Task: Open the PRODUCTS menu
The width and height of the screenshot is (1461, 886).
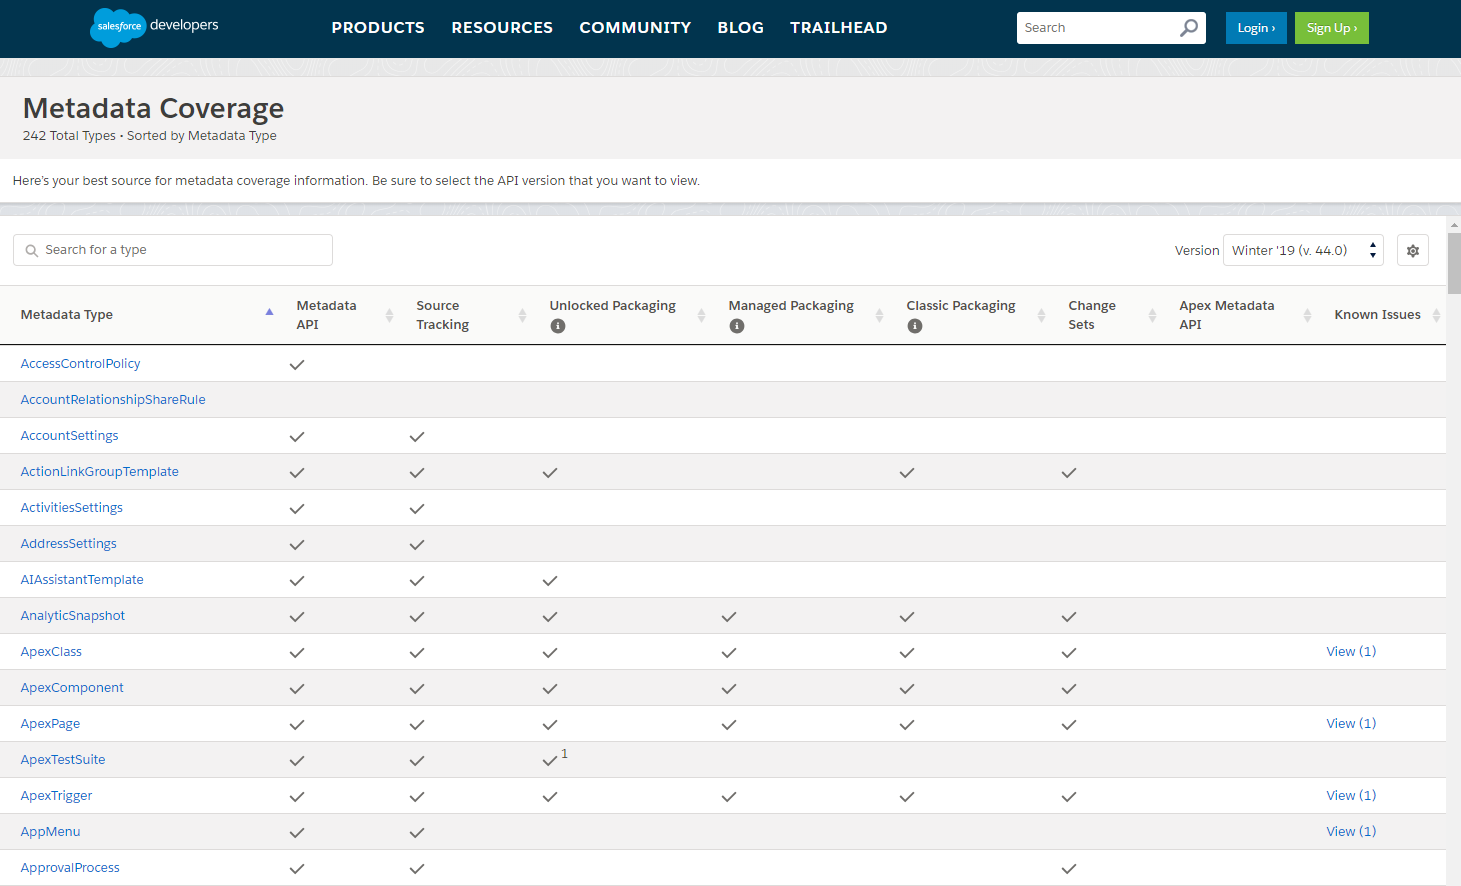Action: point(378,27)
